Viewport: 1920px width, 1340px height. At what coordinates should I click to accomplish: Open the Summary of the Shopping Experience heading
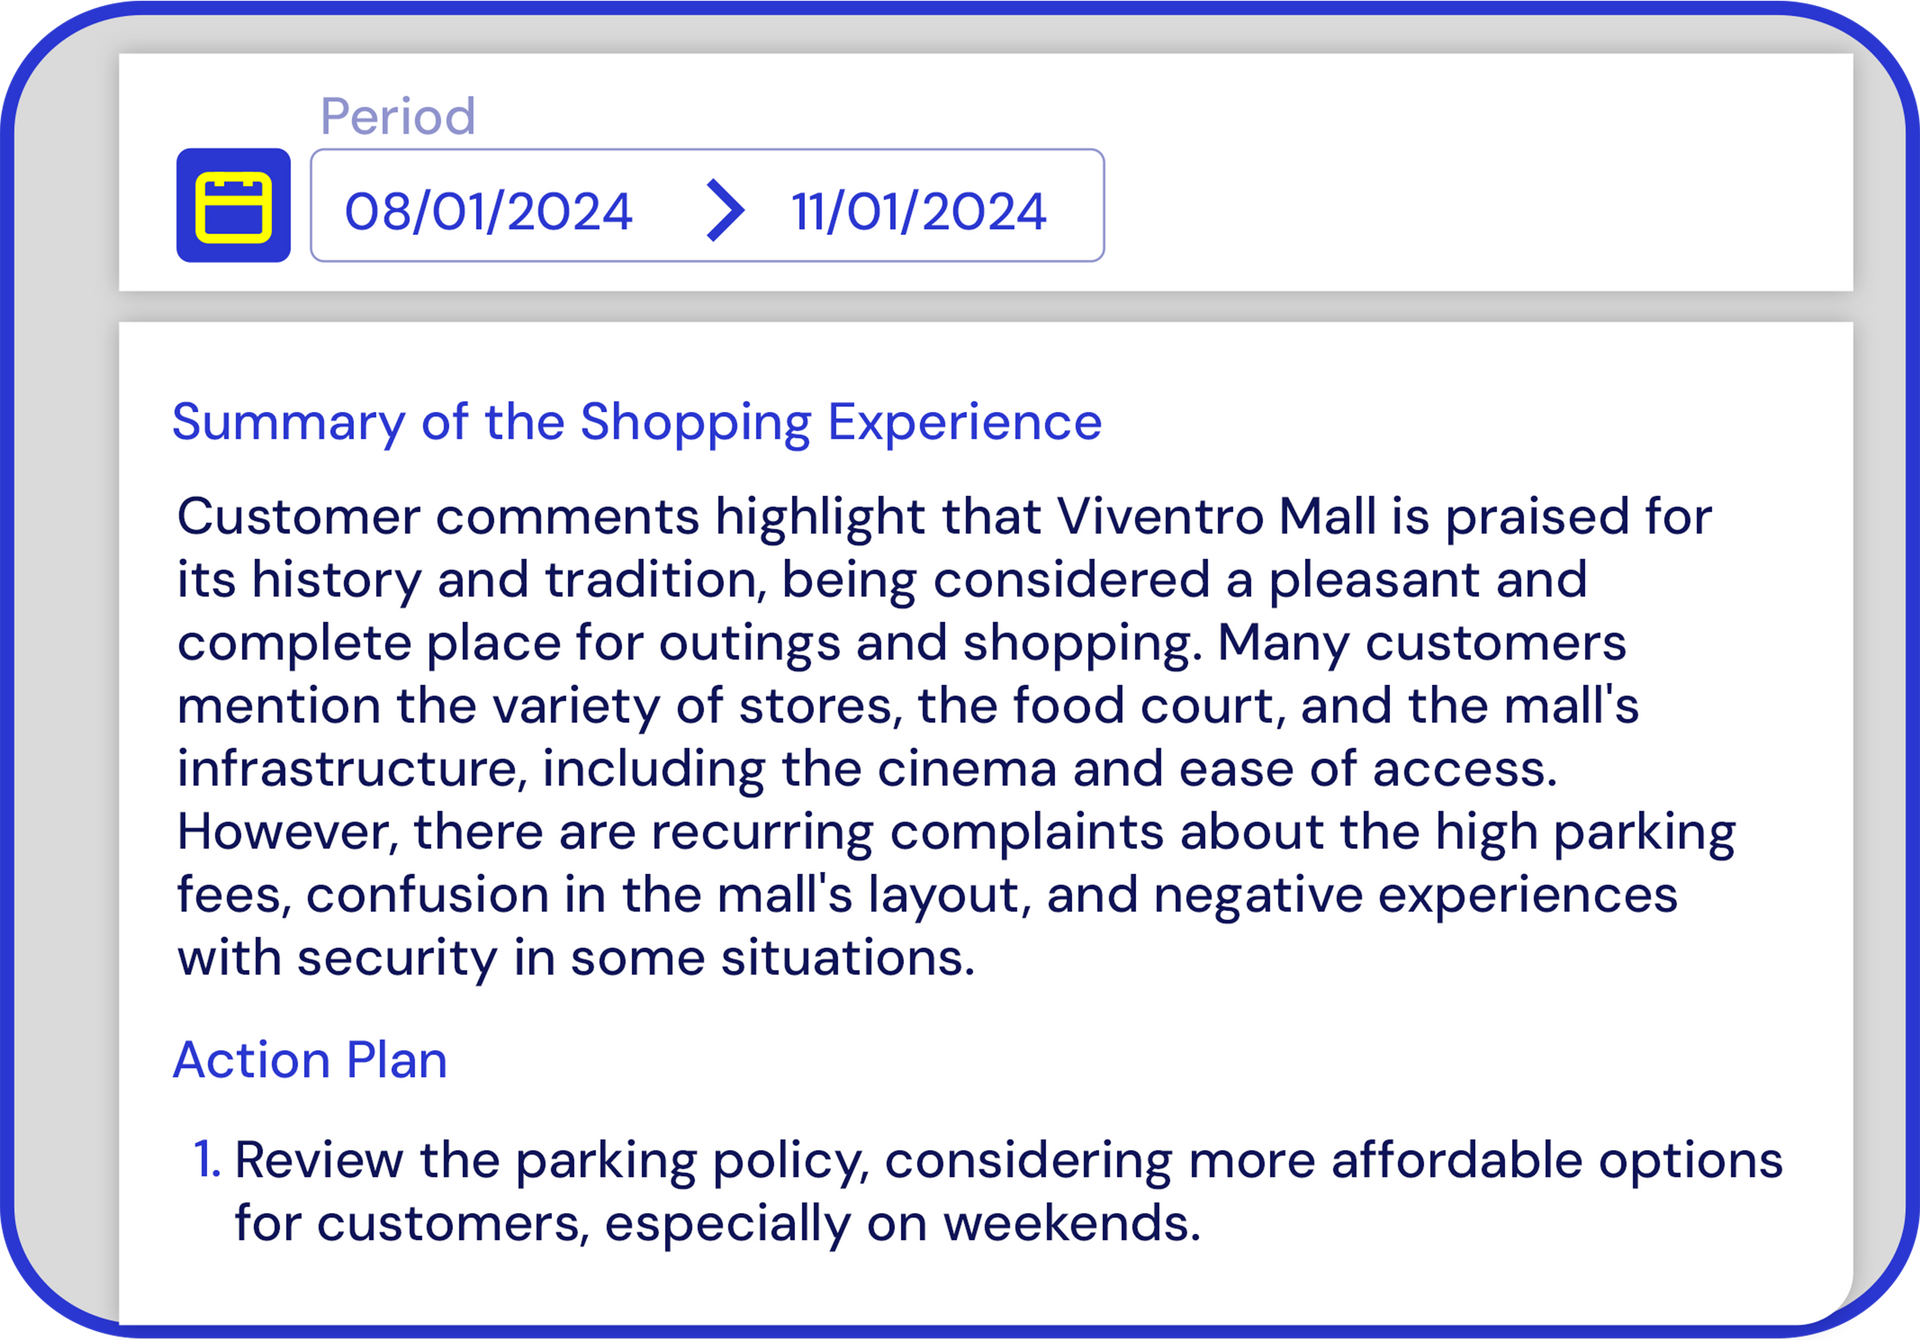click(637, 422)
